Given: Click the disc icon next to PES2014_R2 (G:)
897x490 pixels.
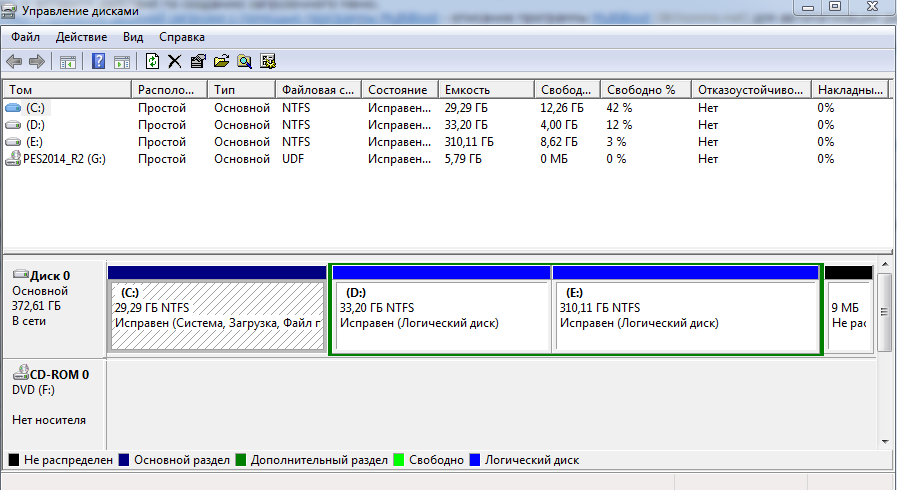Looking at the screenshot, I should point(13,158).
